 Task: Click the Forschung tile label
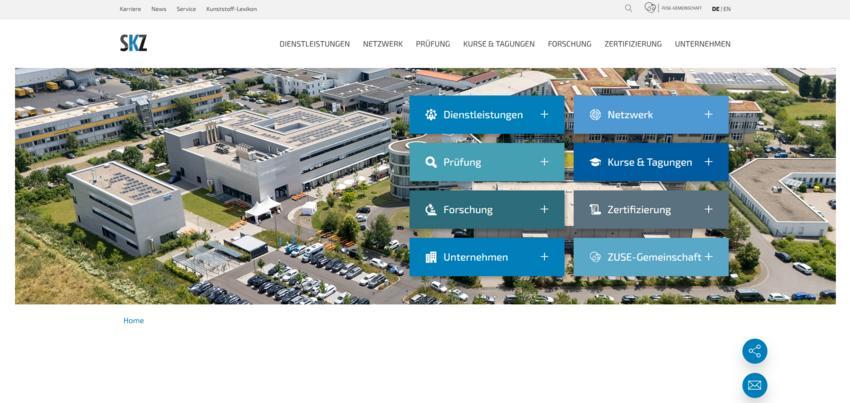coord(468,209)
